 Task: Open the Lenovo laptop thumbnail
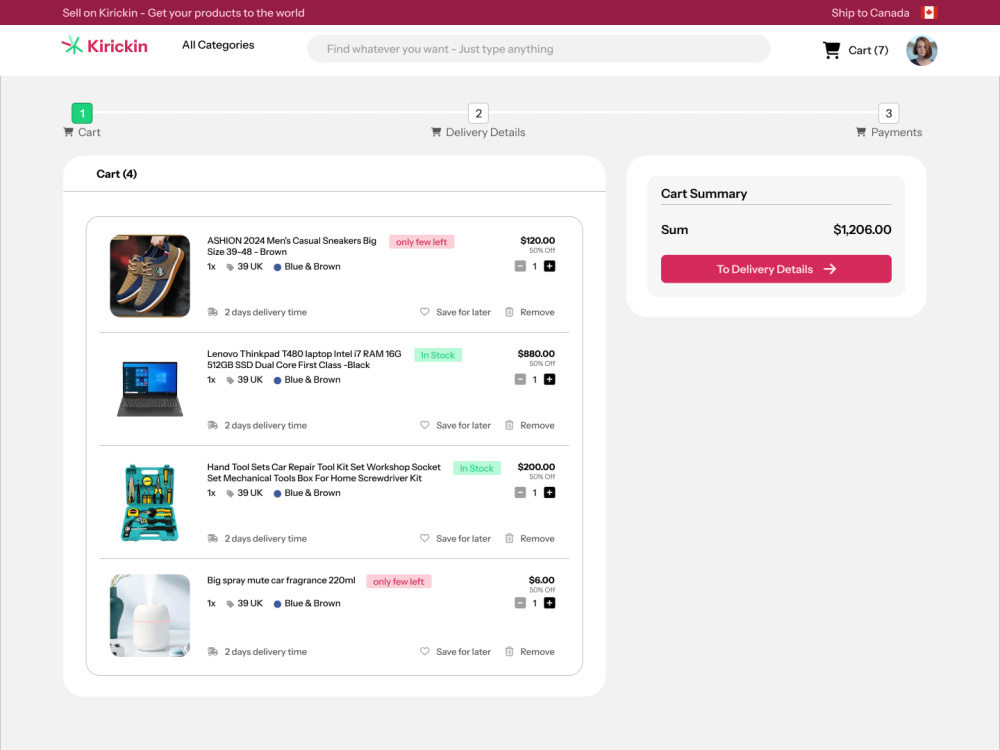tap(150, 388)
